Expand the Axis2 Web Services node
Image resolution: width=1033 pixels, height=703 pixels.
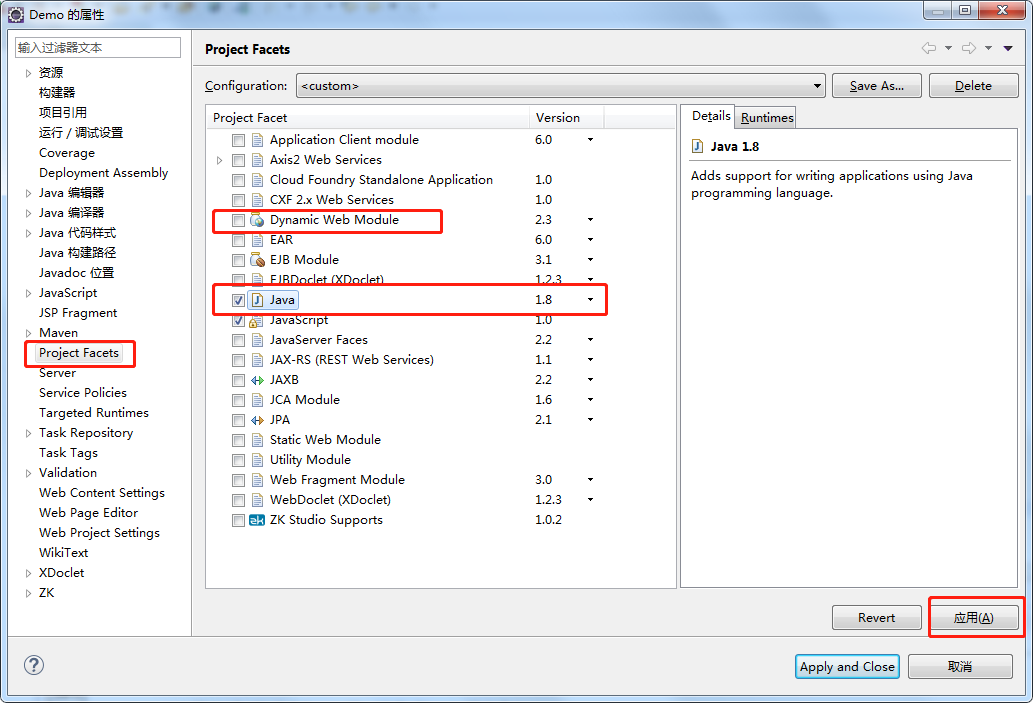[220, 160]
